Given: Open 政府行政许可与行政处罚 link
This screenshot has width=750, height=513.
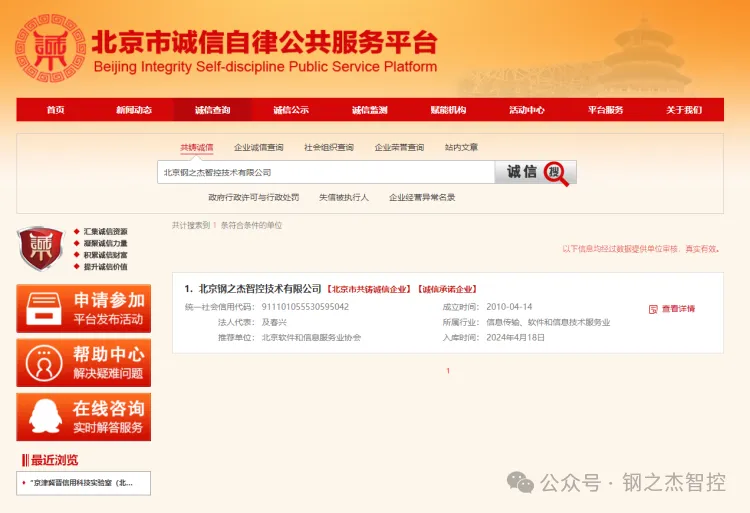Looking at the screenshot, I should (x=253, y=197).
